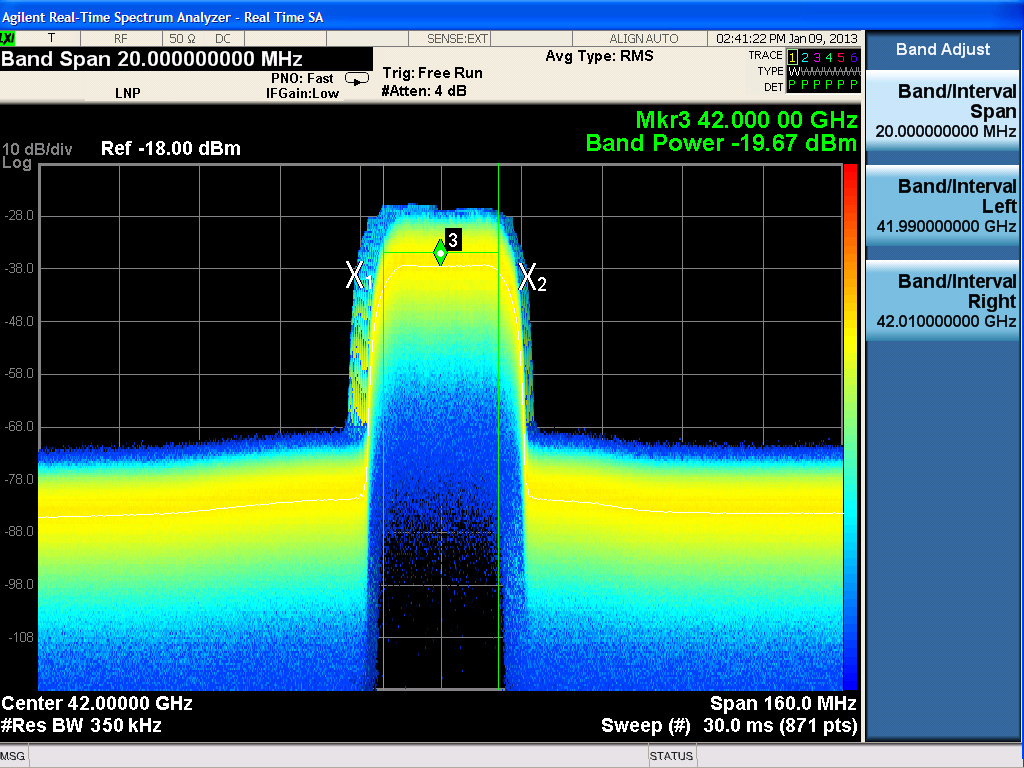
Task: Click the Res BW 350 kHz readout
Action: [x=82, y=725]
